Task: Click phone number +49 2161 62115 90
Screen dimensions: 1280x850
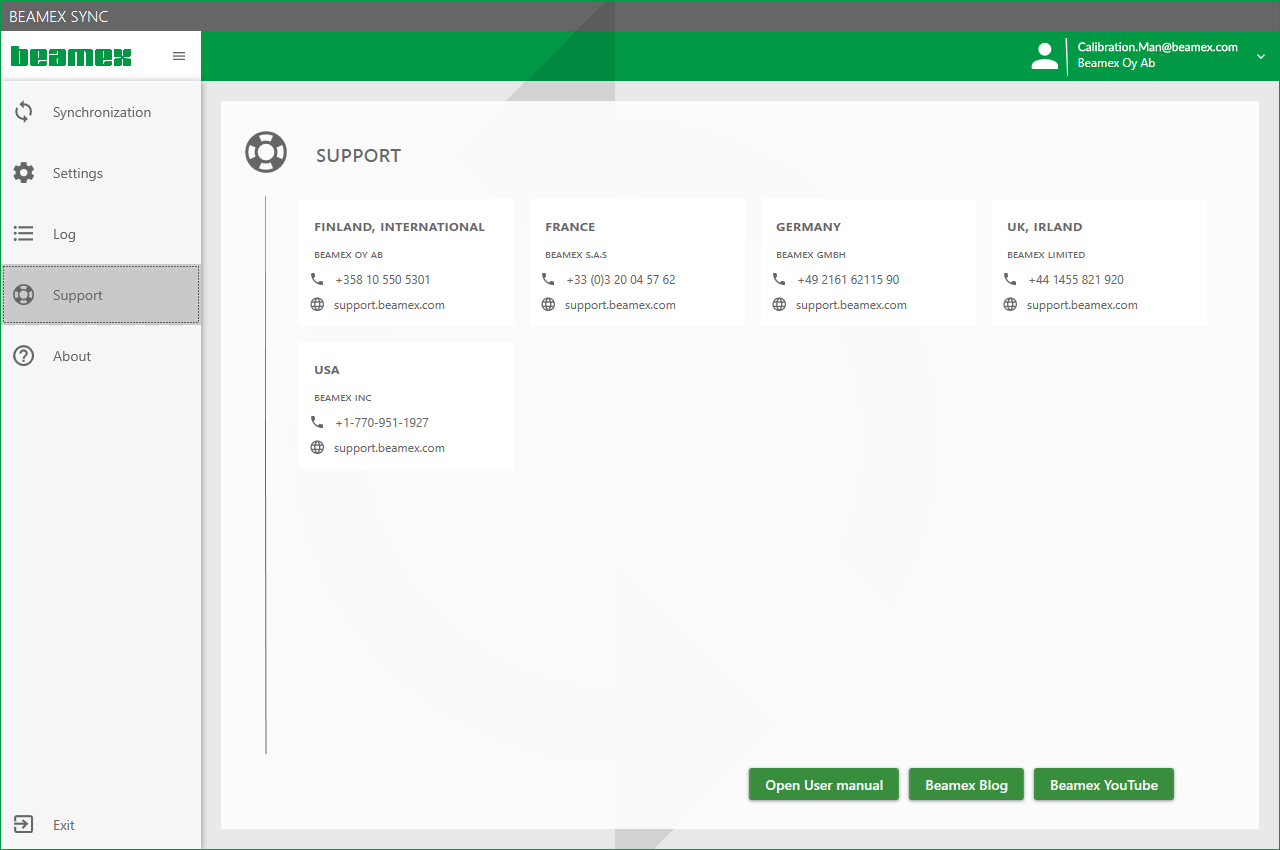Action: pyautogui.click(x=848, y=280)
